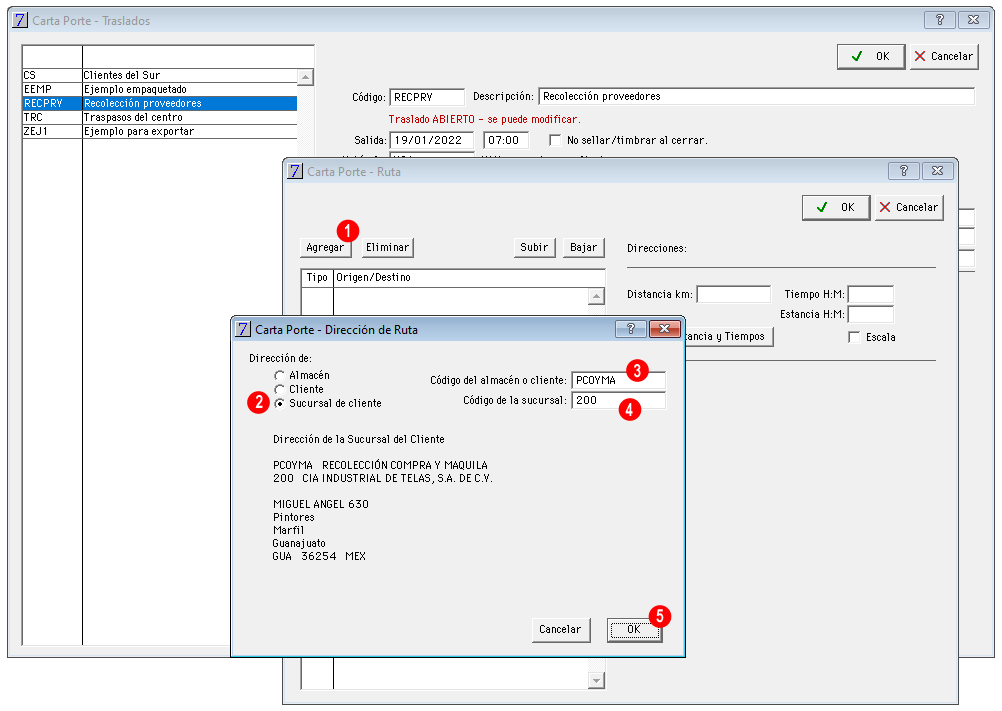
Task: Click the help icon in Carta Porte - Ruta window
Action: [x=904, y=171]
